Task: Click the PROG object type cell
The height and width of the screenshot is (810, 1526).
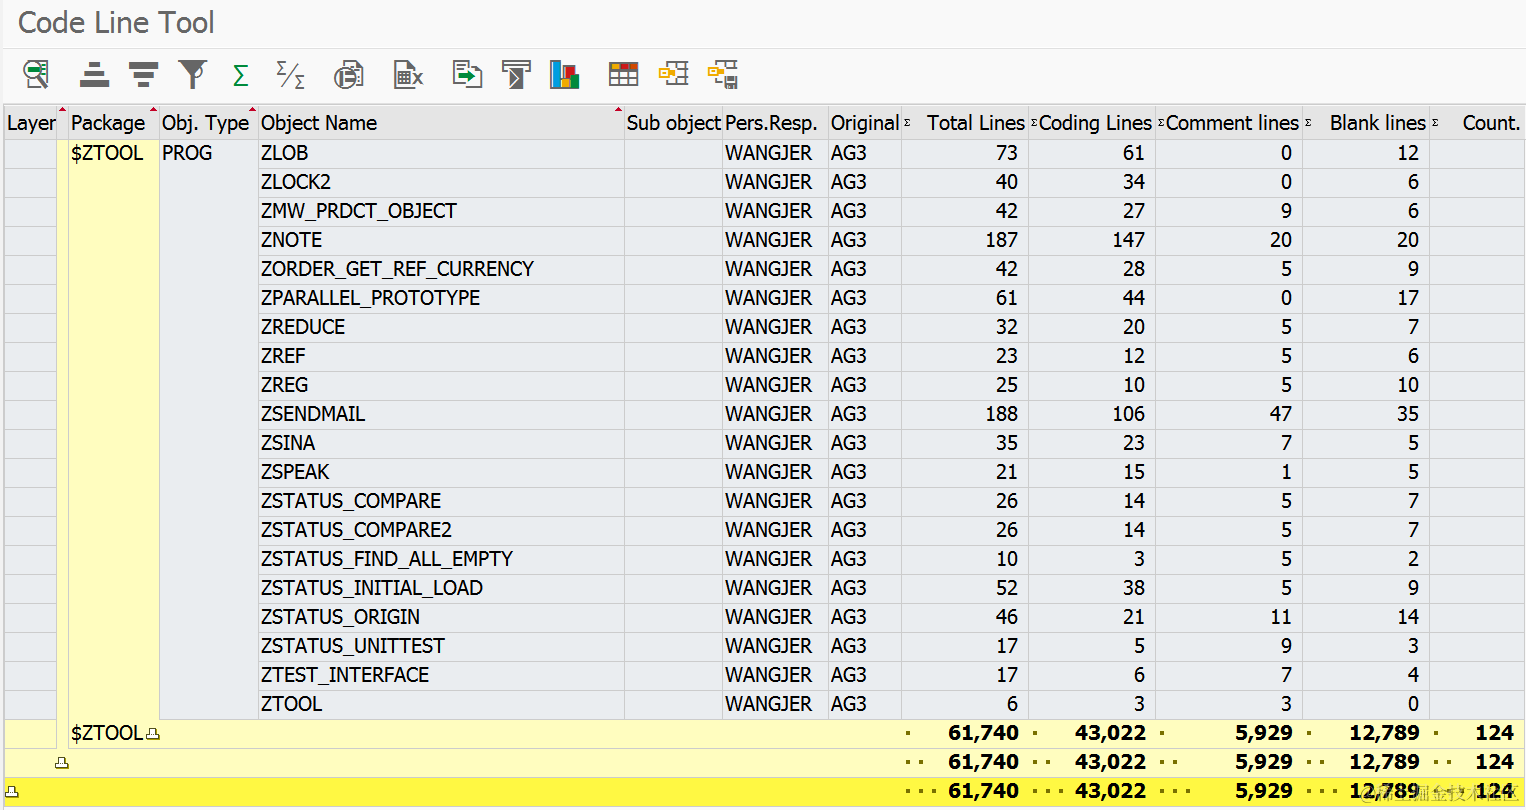Action: click(x=187, y=153)
